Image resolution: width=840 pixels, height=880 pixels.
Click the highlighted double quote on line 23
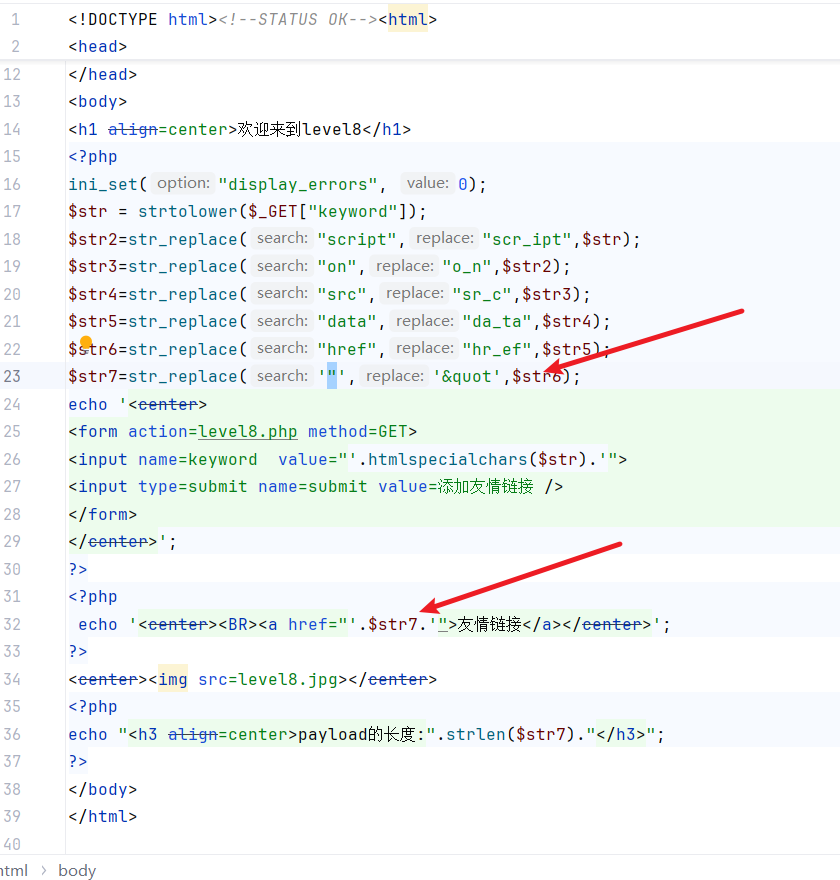pyautogui.click(x=332, y=377)
